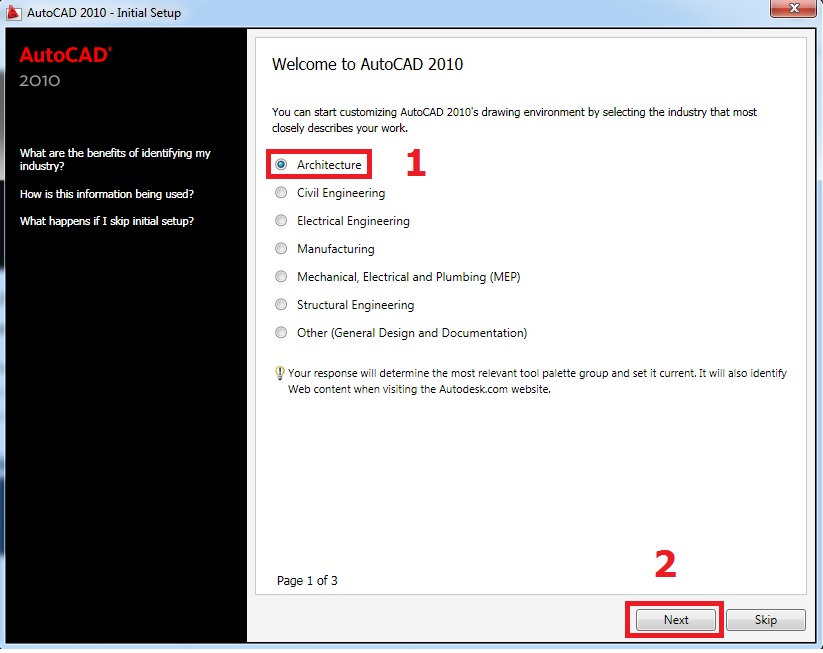This screenshot has height=653, width=823.
Task: Click the AutoCAD icon in title bar
Action: pyautogui.click(x=13, y=13)
